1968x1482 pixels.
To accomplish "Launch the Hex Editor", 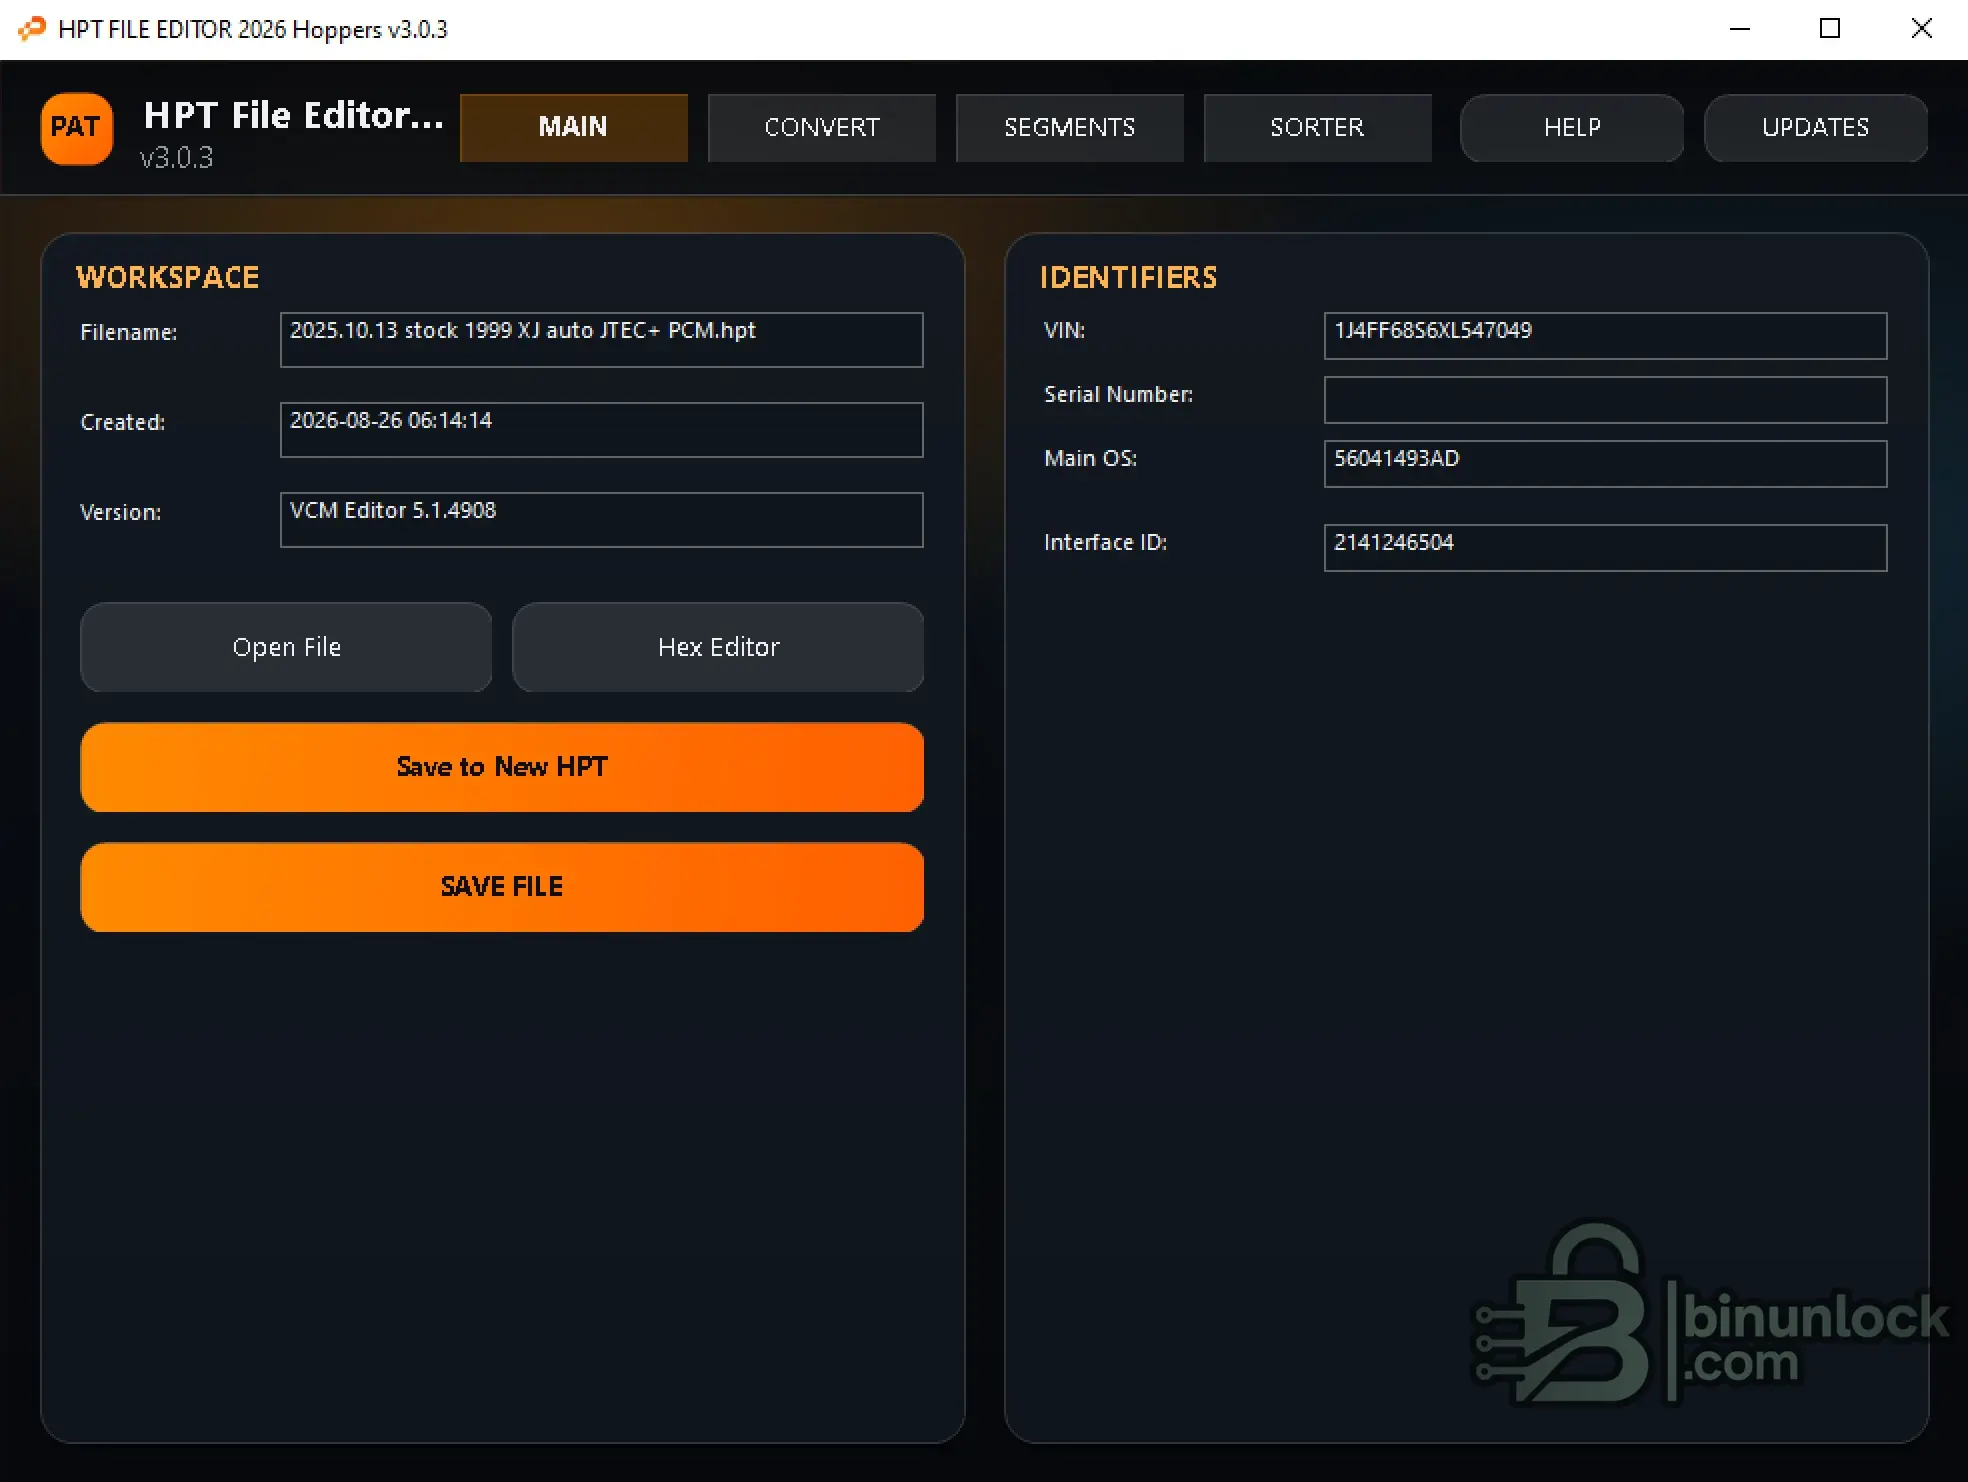I will [718, 647].
